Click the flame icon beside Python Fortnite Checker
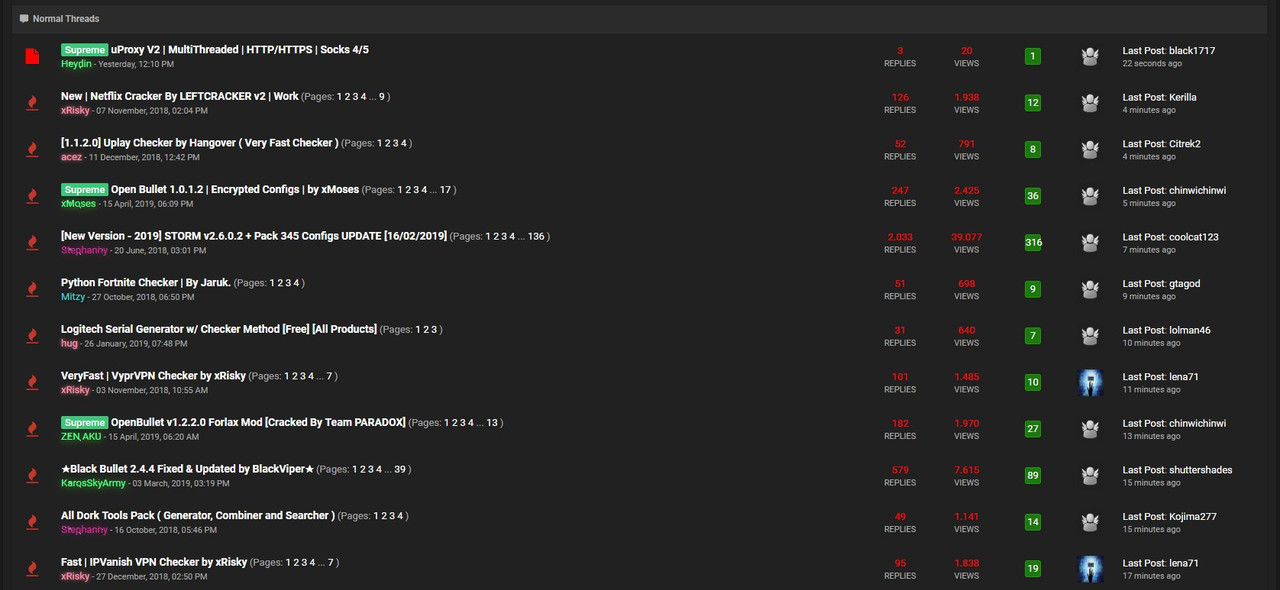This screenshot has width=1280, height=590. pyautogui.click(x=32, y=289)
